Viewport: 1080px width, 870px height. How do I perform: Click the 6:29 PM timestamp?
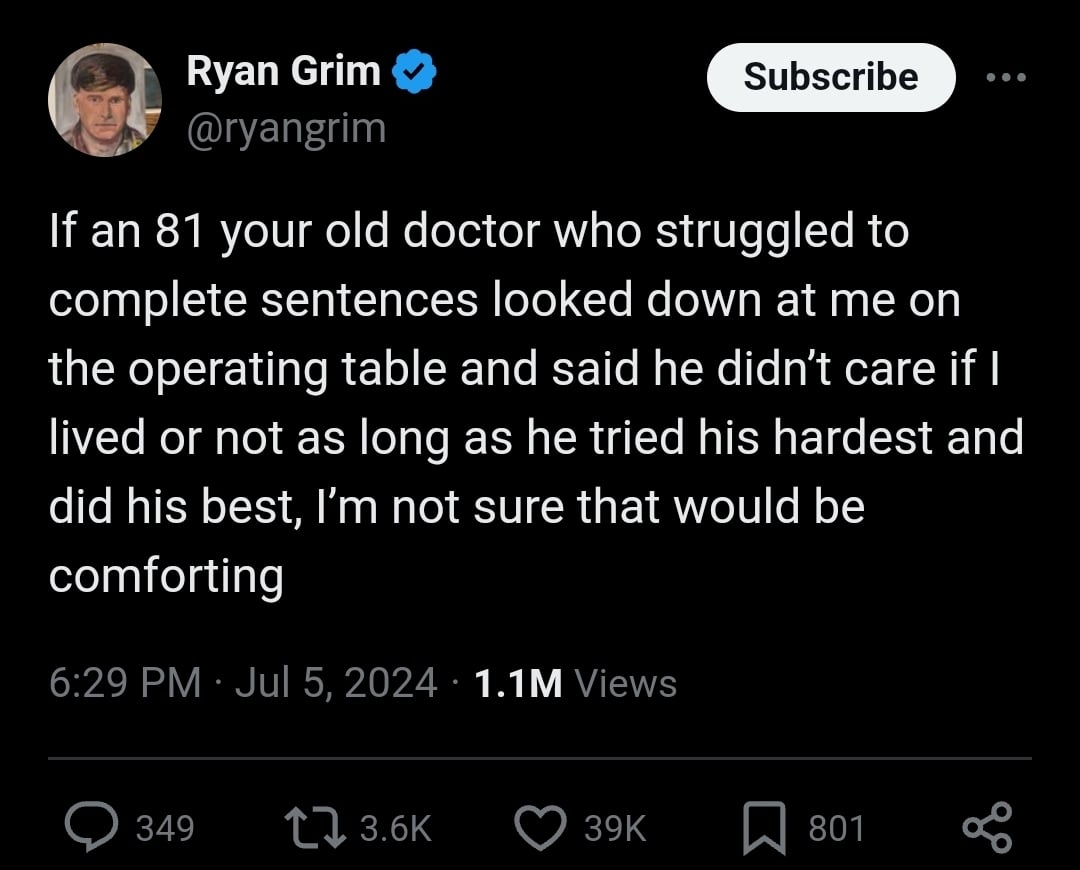[x=124, y=684]
